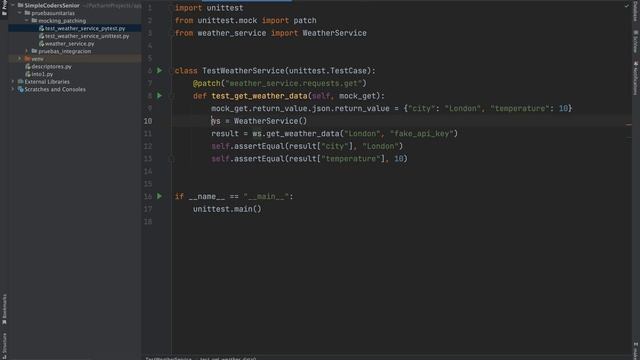This screenshot has width=640, height=360.
Task: Click the orange venv folder icon
Action: [27, 59]
